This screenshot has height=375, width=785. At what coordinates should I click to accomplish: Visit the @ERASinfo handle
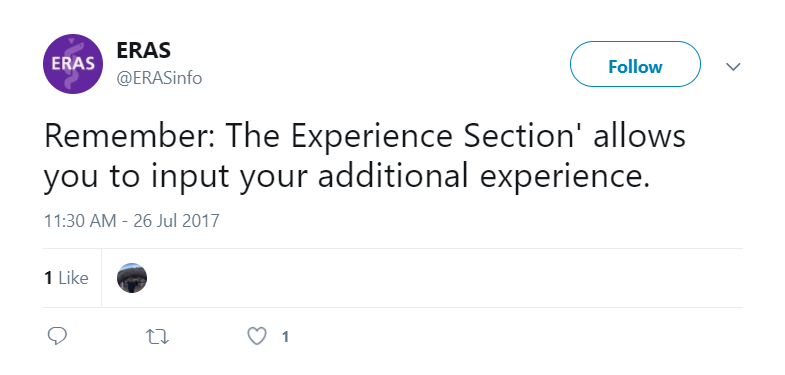click(x=159, y=78)
